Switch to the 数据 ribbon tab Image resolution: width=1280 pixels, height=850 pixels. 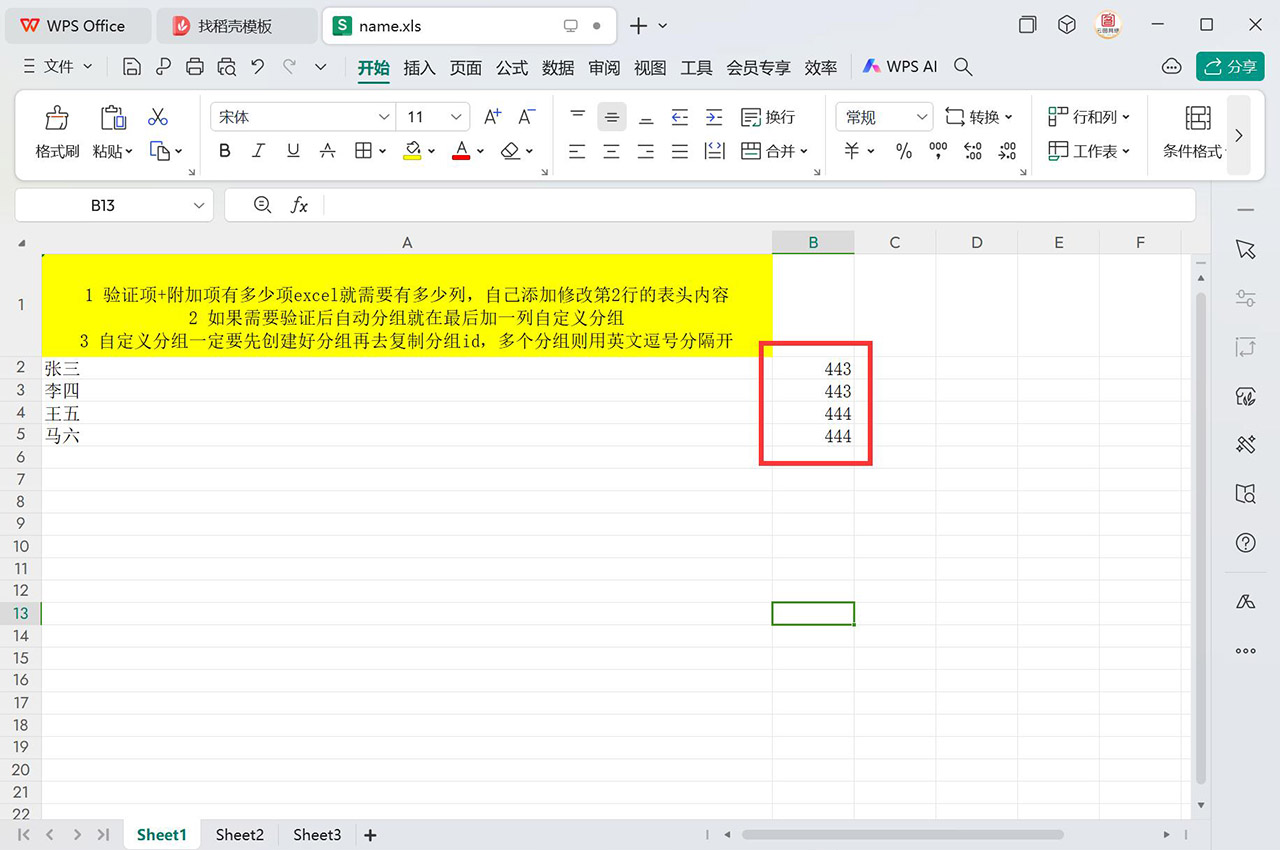coord(558,68)
